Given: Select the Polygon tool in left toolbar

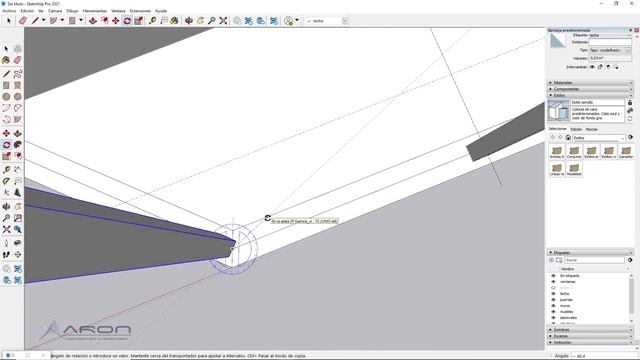Looking at the screenshot, I should [18, 97].
